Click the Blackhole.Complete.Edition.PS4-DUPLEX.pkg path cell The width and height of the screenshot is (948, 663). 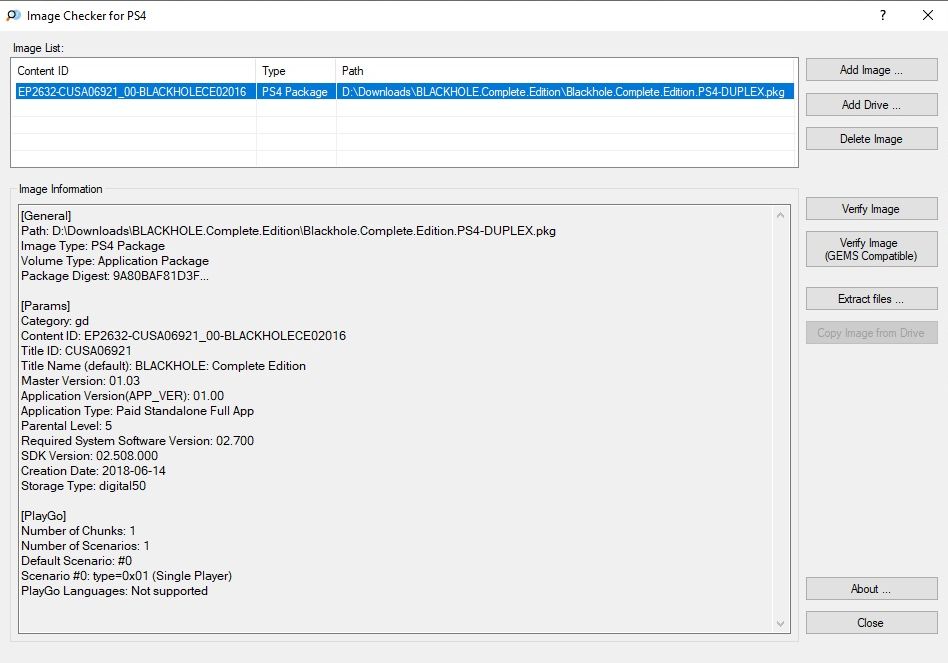[x=563, y=92]
